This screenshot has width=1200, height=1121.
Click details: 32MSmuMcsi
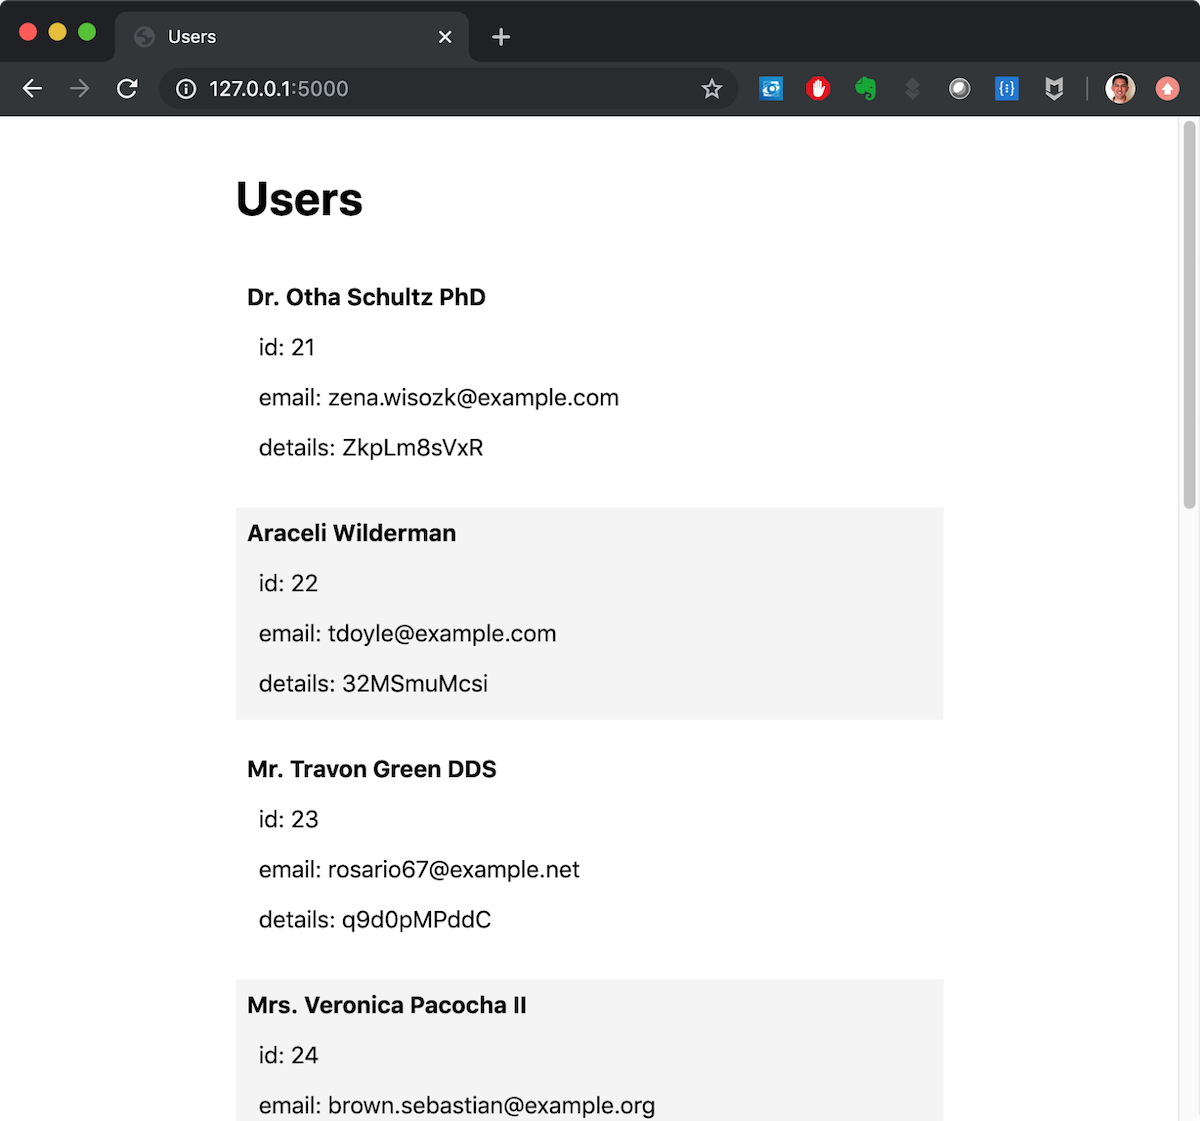373,684
